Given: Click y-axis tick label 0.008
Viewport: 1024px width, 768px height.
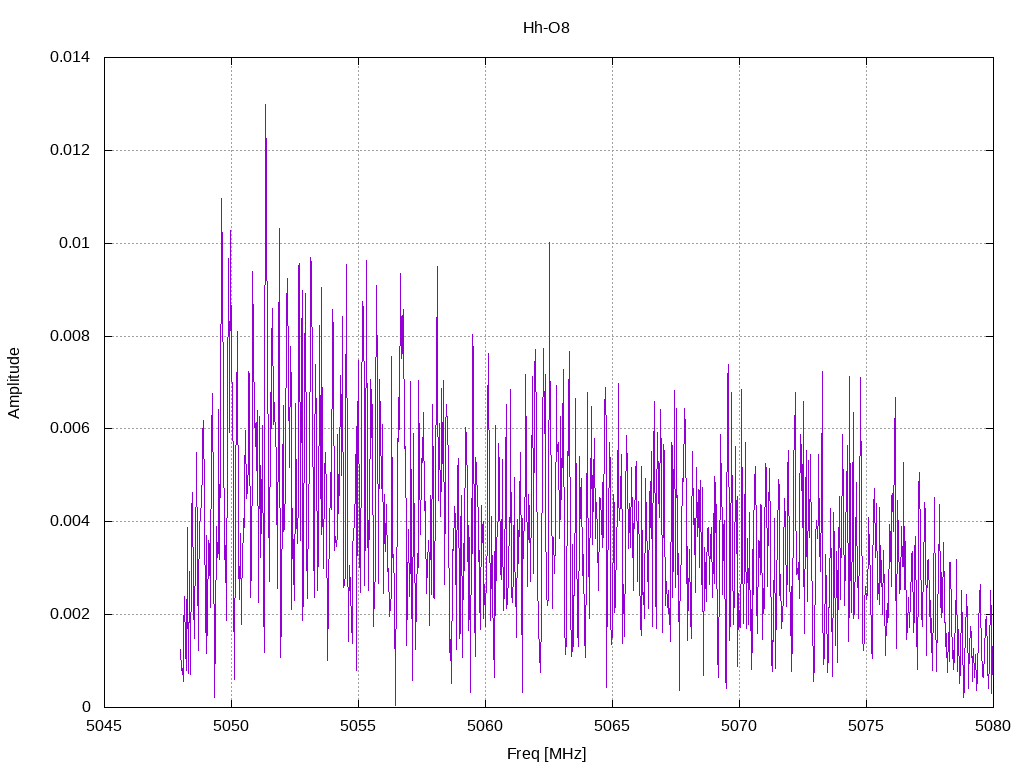Looking at the screenshot, I should tap(70, 336).
